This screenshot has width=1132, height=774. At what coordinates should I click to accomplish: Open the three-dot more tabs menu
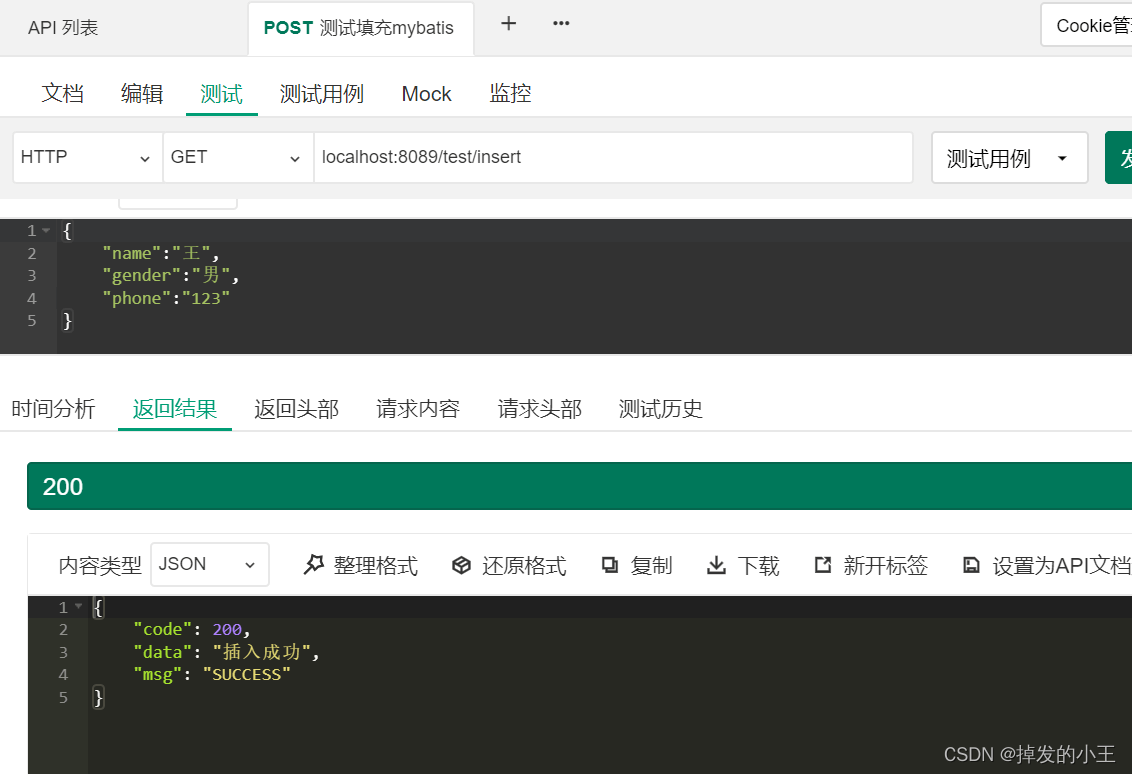561,23
